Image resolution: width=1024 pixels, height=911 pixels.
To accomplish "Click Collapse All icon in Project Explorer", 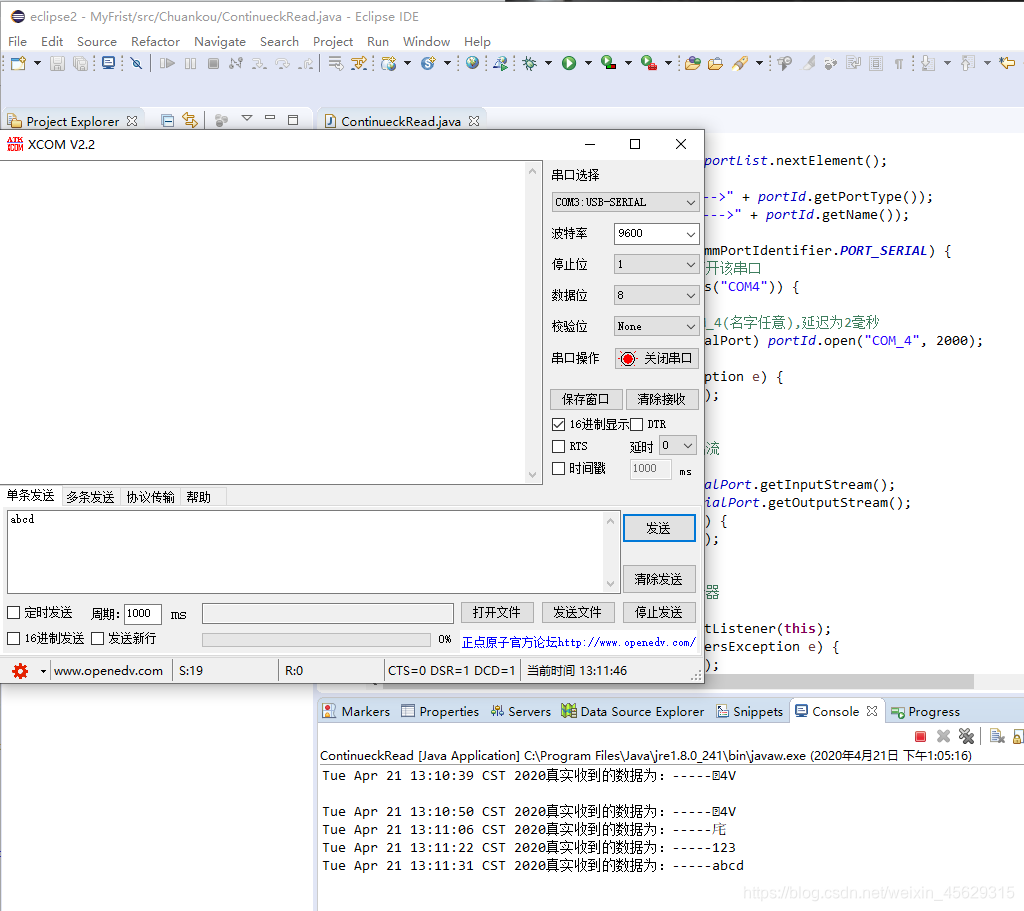I will coord(168,121).
